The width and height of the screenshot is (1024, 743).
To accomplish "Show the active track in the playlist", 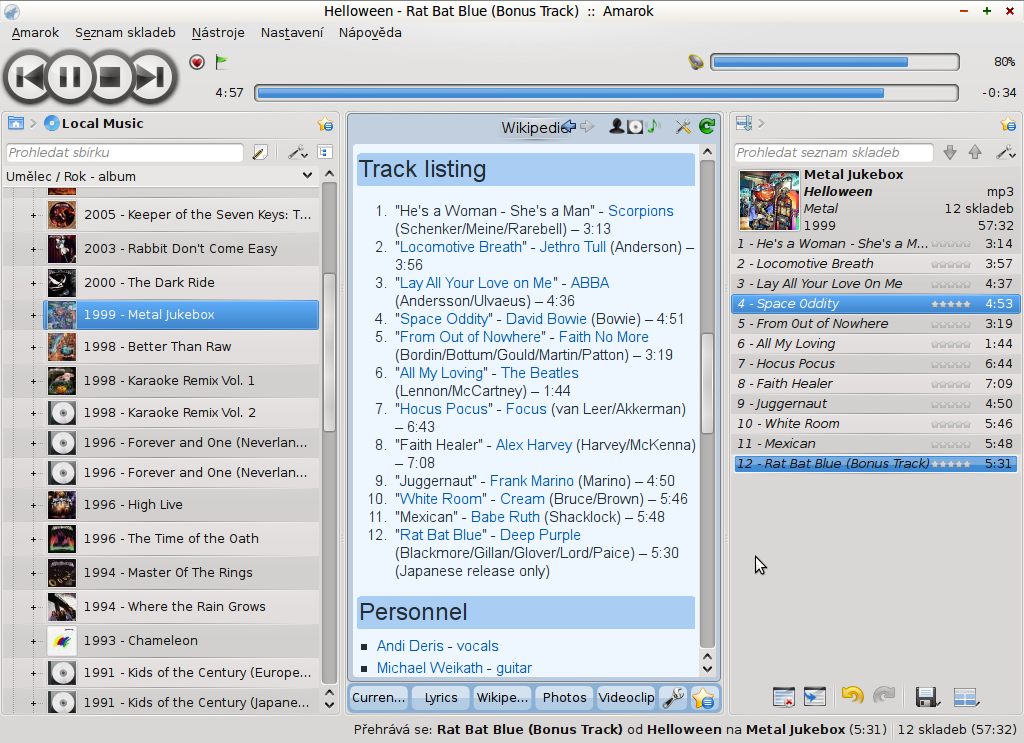I will (814, 697).
